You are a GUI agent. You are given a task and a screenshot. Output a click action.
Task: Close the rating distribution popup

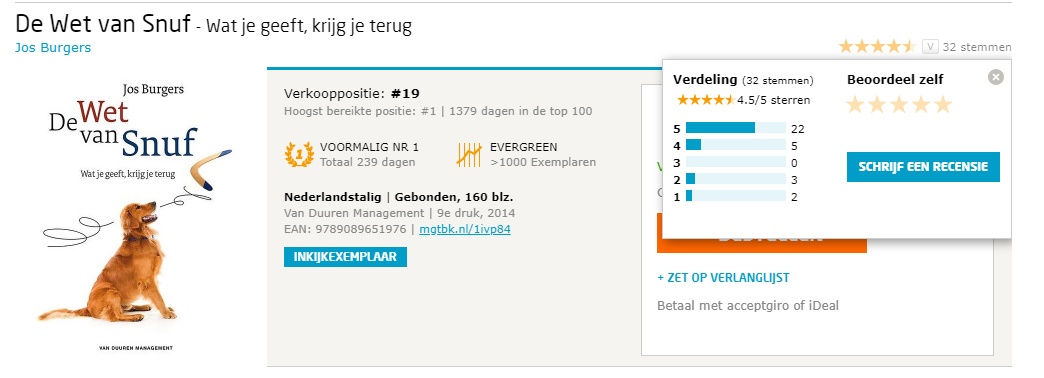point(995,78)
